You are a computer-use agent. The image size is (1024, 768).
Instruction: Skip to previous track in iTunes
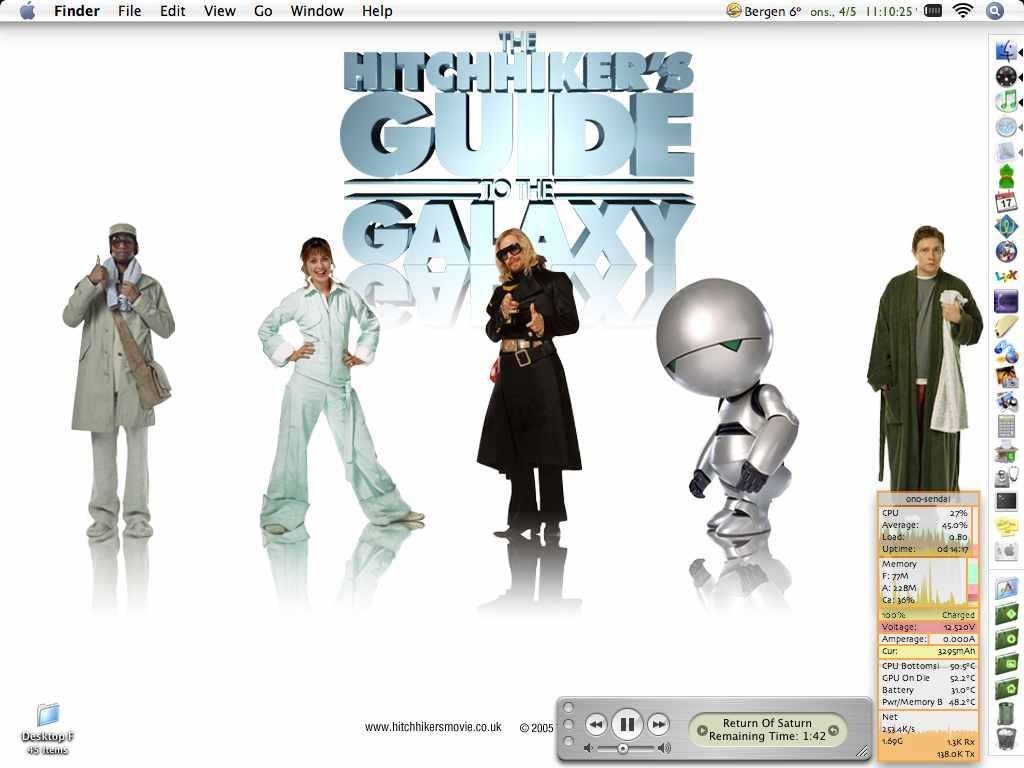tap(596, 724)
